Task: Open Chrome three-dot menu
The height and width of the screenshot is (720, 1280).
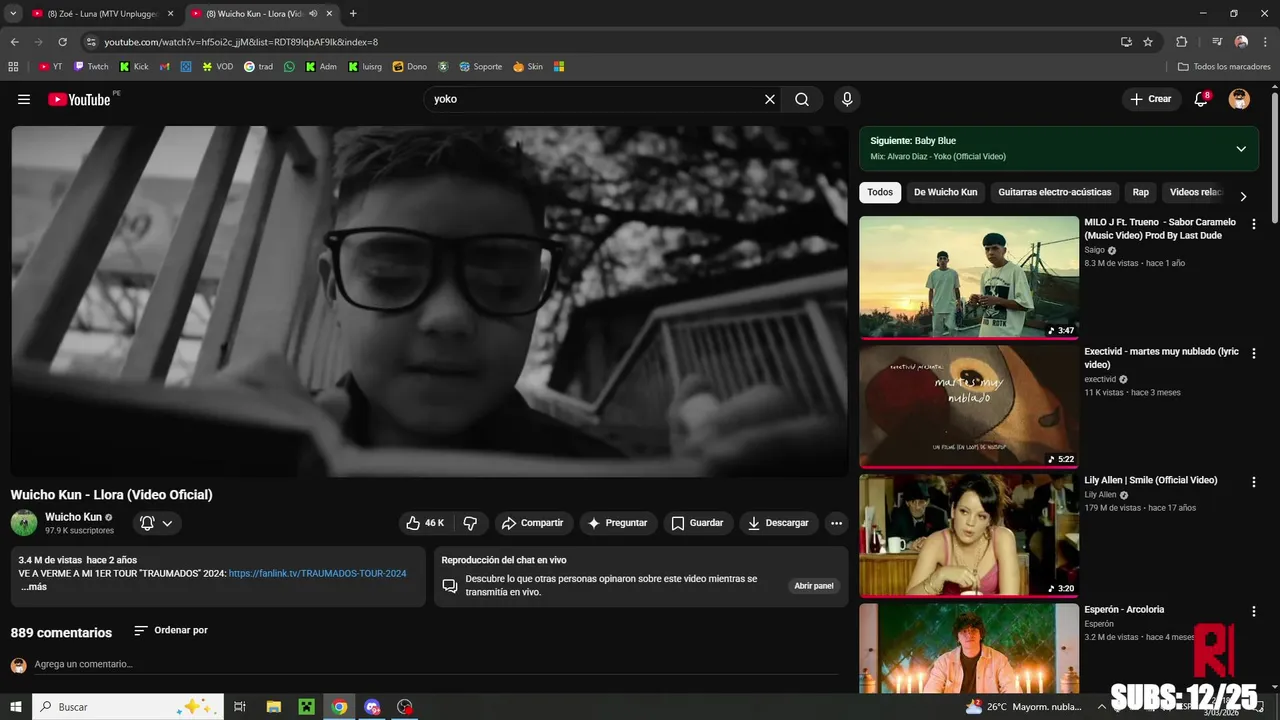Action: pos(1265,42)
